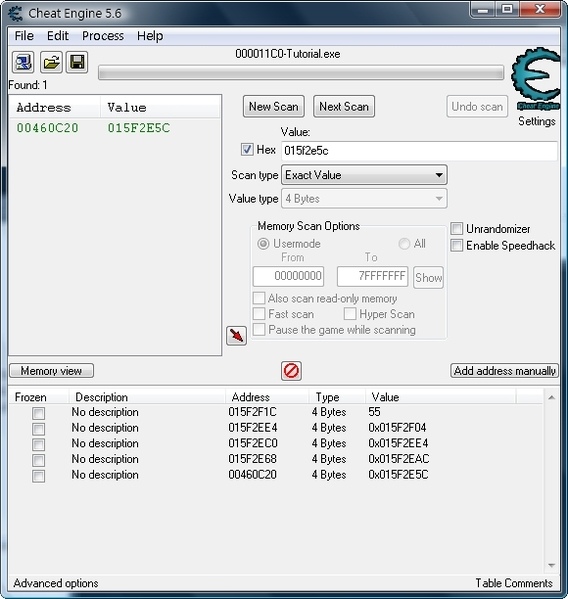This screenshot has width=568, height=599.
Task: Freeze the entry at address 015F2F1C
Action: (x=38, y=413)
